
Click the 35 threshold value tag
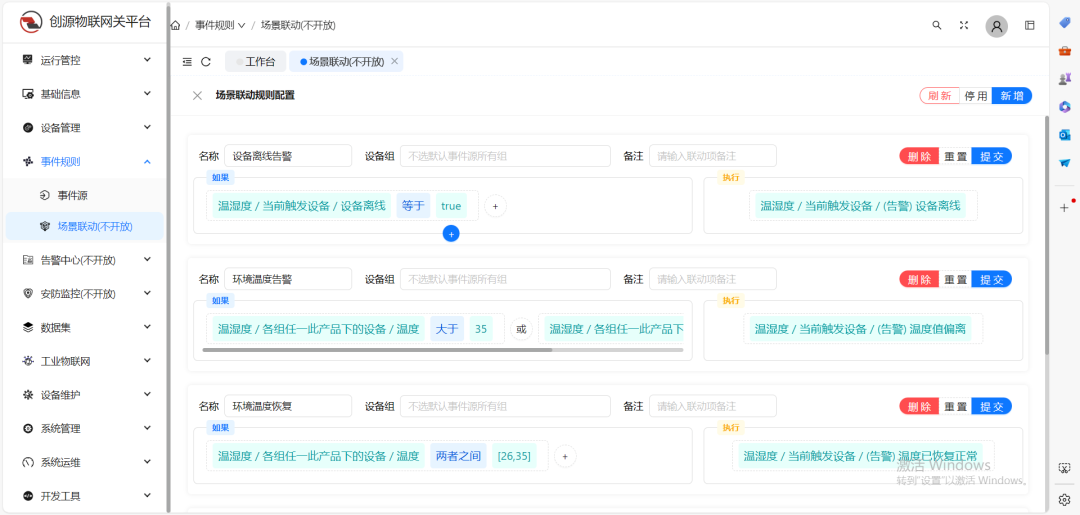481,329
